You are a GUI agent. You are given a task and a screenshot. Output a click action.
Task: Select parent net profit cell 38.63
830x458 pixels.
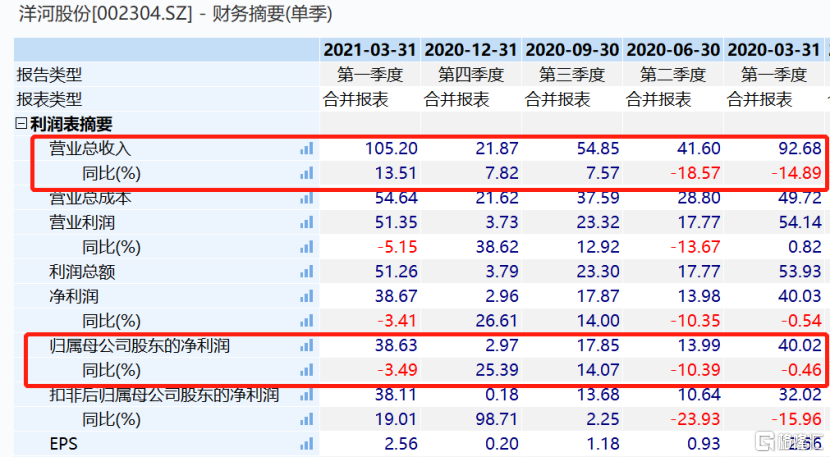[396, 346]
